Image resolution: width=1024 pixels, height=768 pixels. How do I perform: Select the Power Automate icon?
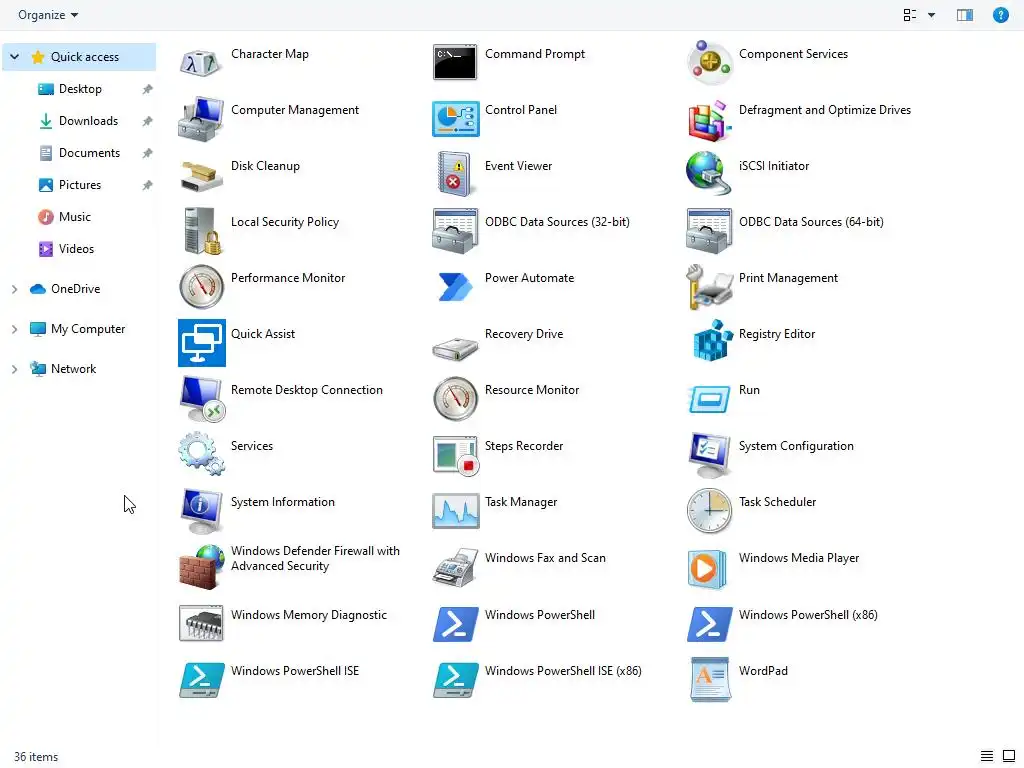tap(455, 287)
